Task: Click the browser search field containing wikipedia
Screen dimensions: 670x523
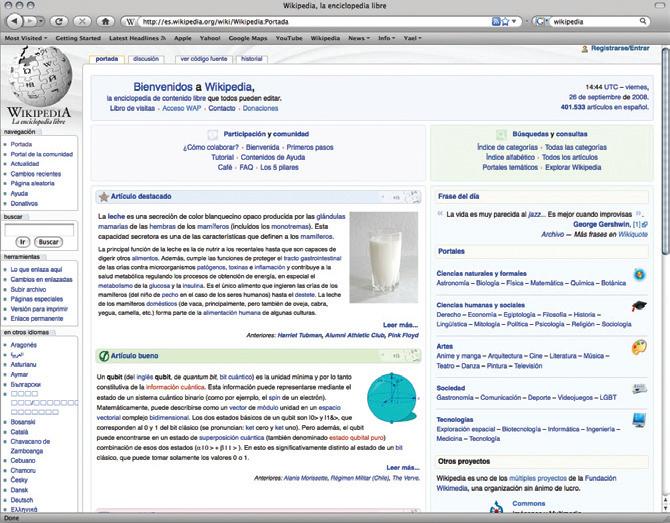Action: (594, 21)
